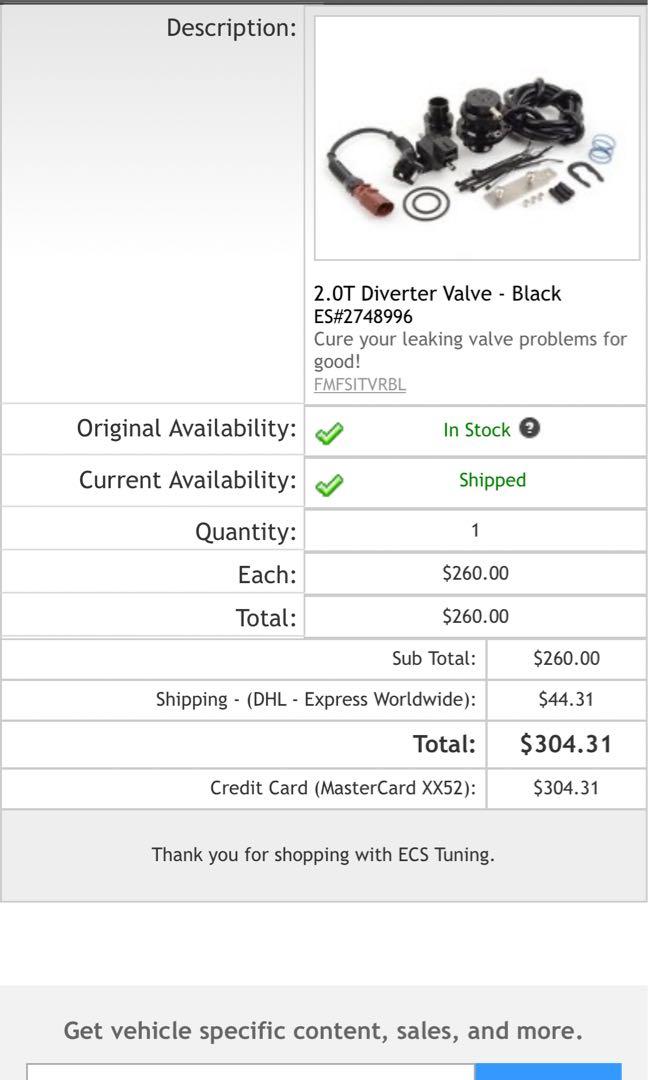Click the 2.0T Diverter Valve - Black title

click(437, 293)
